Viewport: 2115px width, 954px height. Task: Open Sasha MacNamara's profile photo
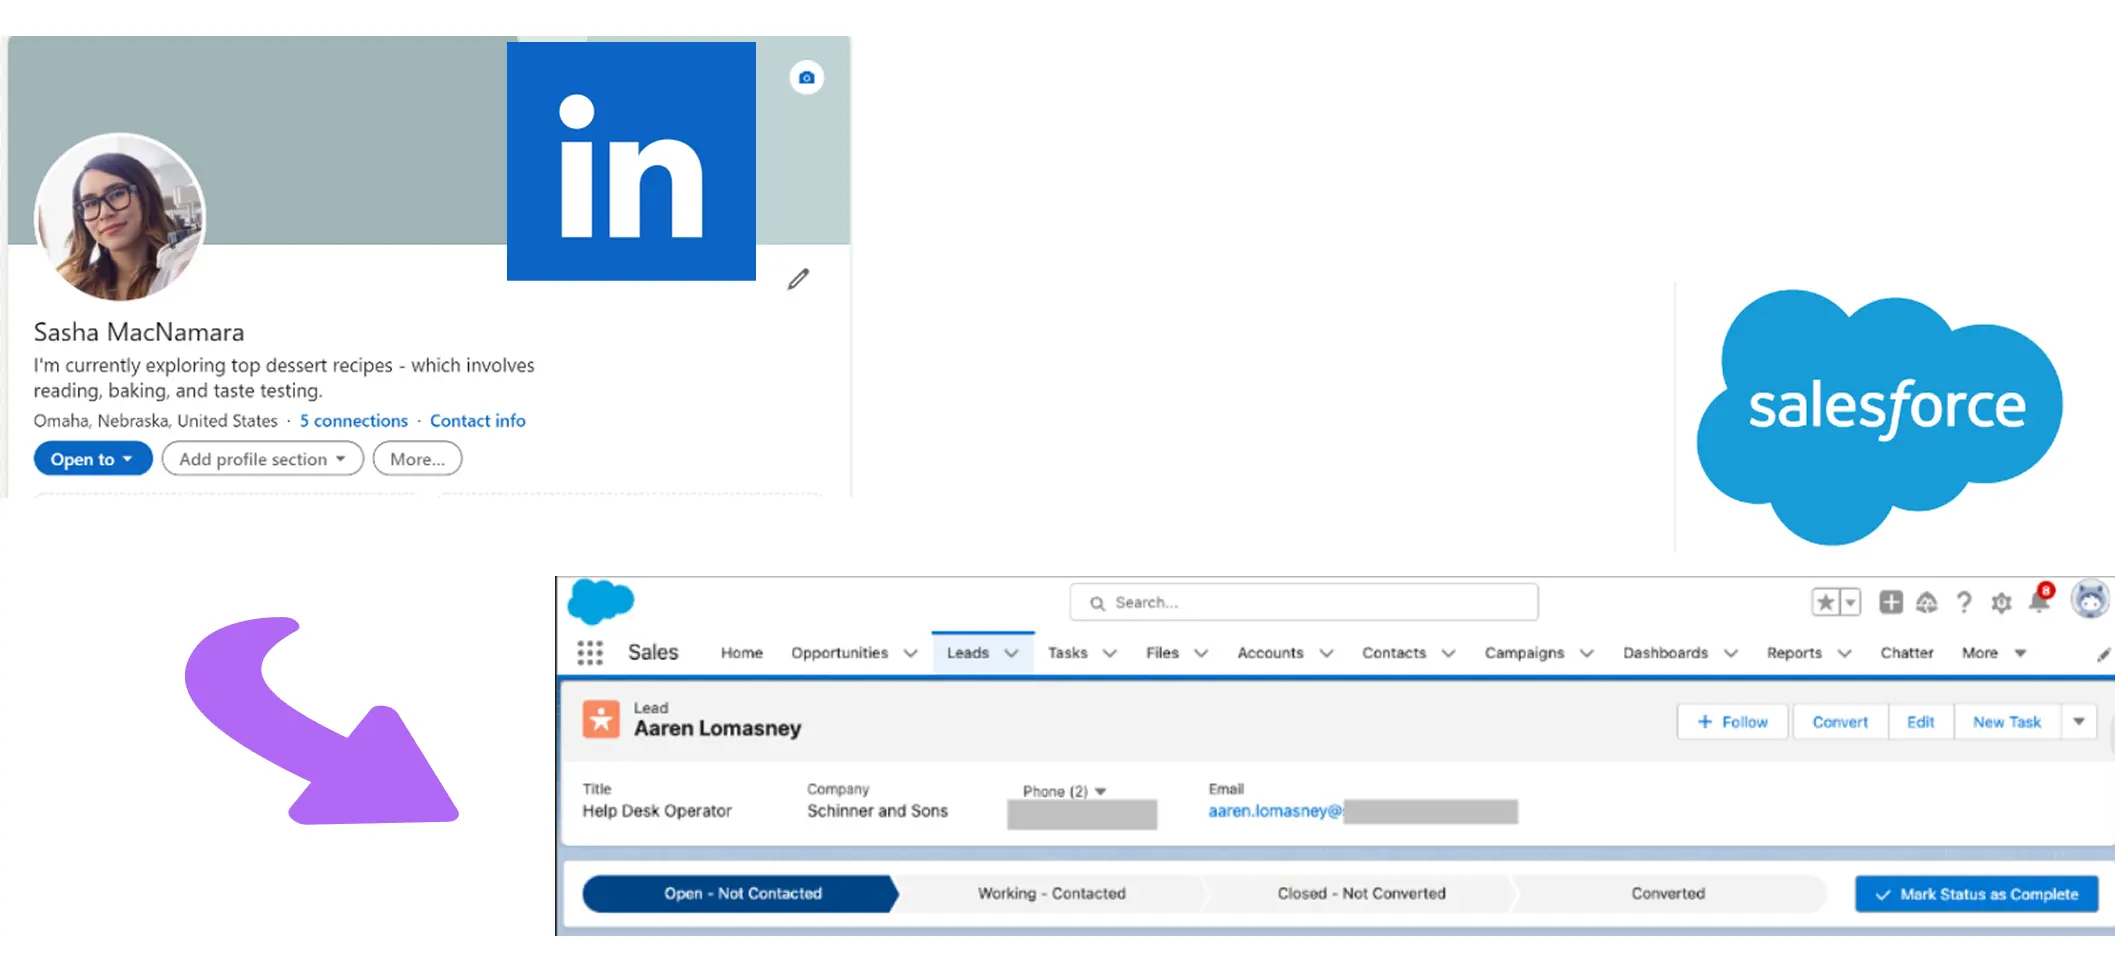point(120,217)
